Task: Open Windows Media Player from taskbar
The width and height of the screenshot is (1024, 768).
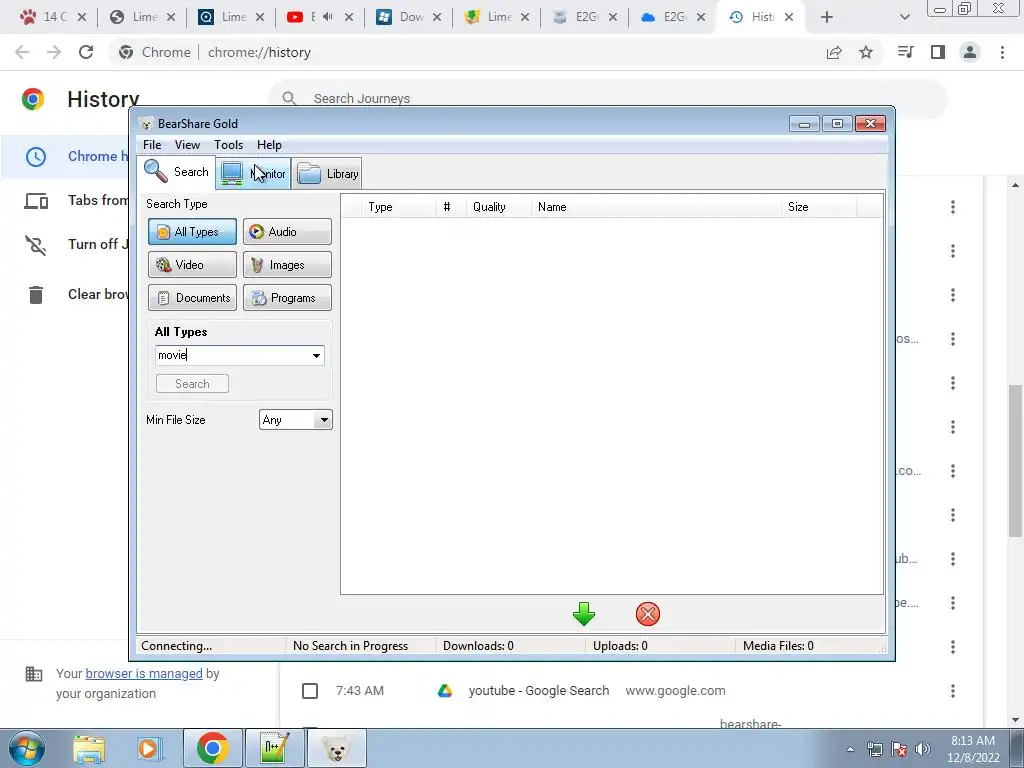Action: tap(148, 748)
